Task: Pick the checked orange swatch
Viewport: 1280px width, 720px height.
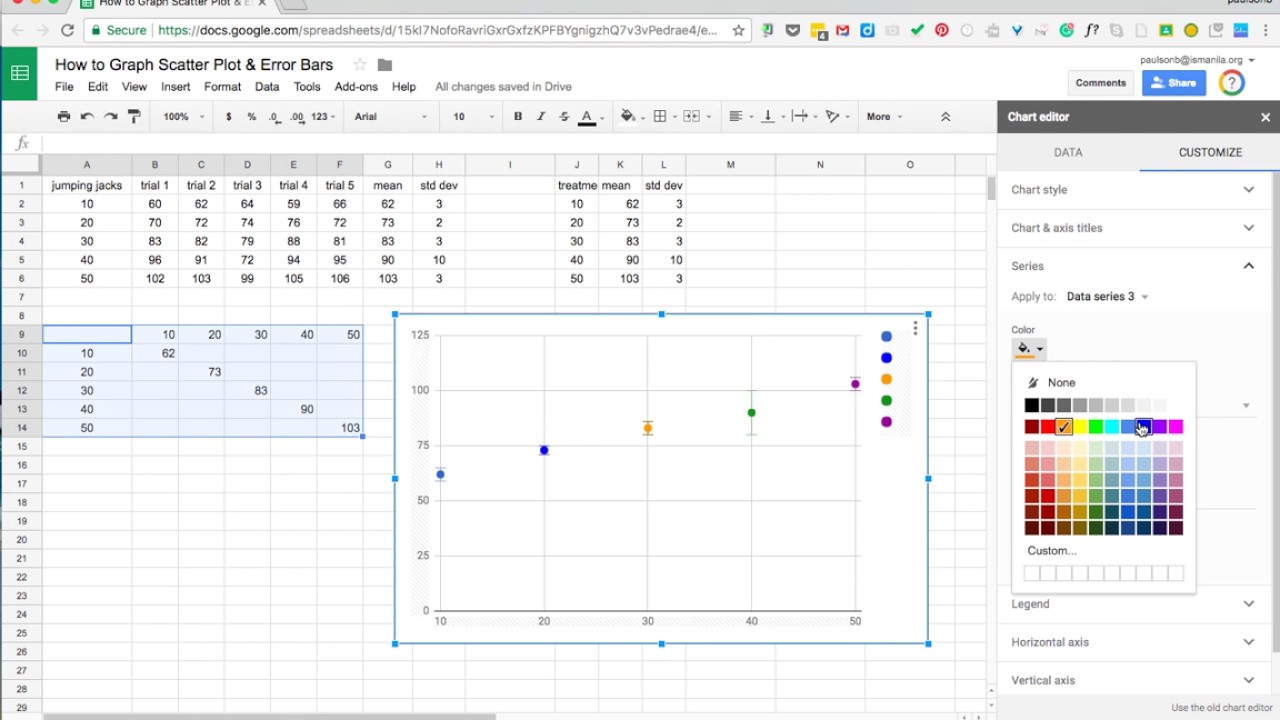Action: pyautogui.click(x=1064, y=427)
